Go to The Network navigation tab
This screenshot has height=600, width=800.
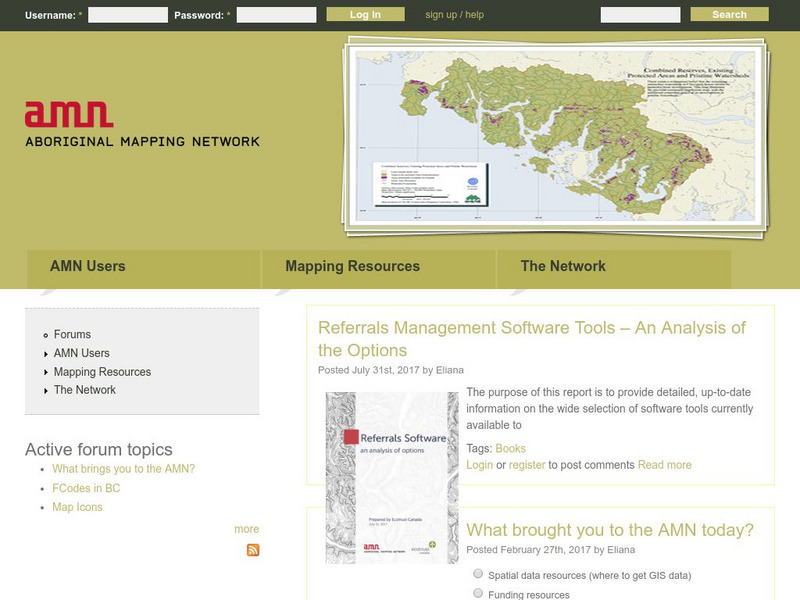pyautogui.click(x=563, y=266)
